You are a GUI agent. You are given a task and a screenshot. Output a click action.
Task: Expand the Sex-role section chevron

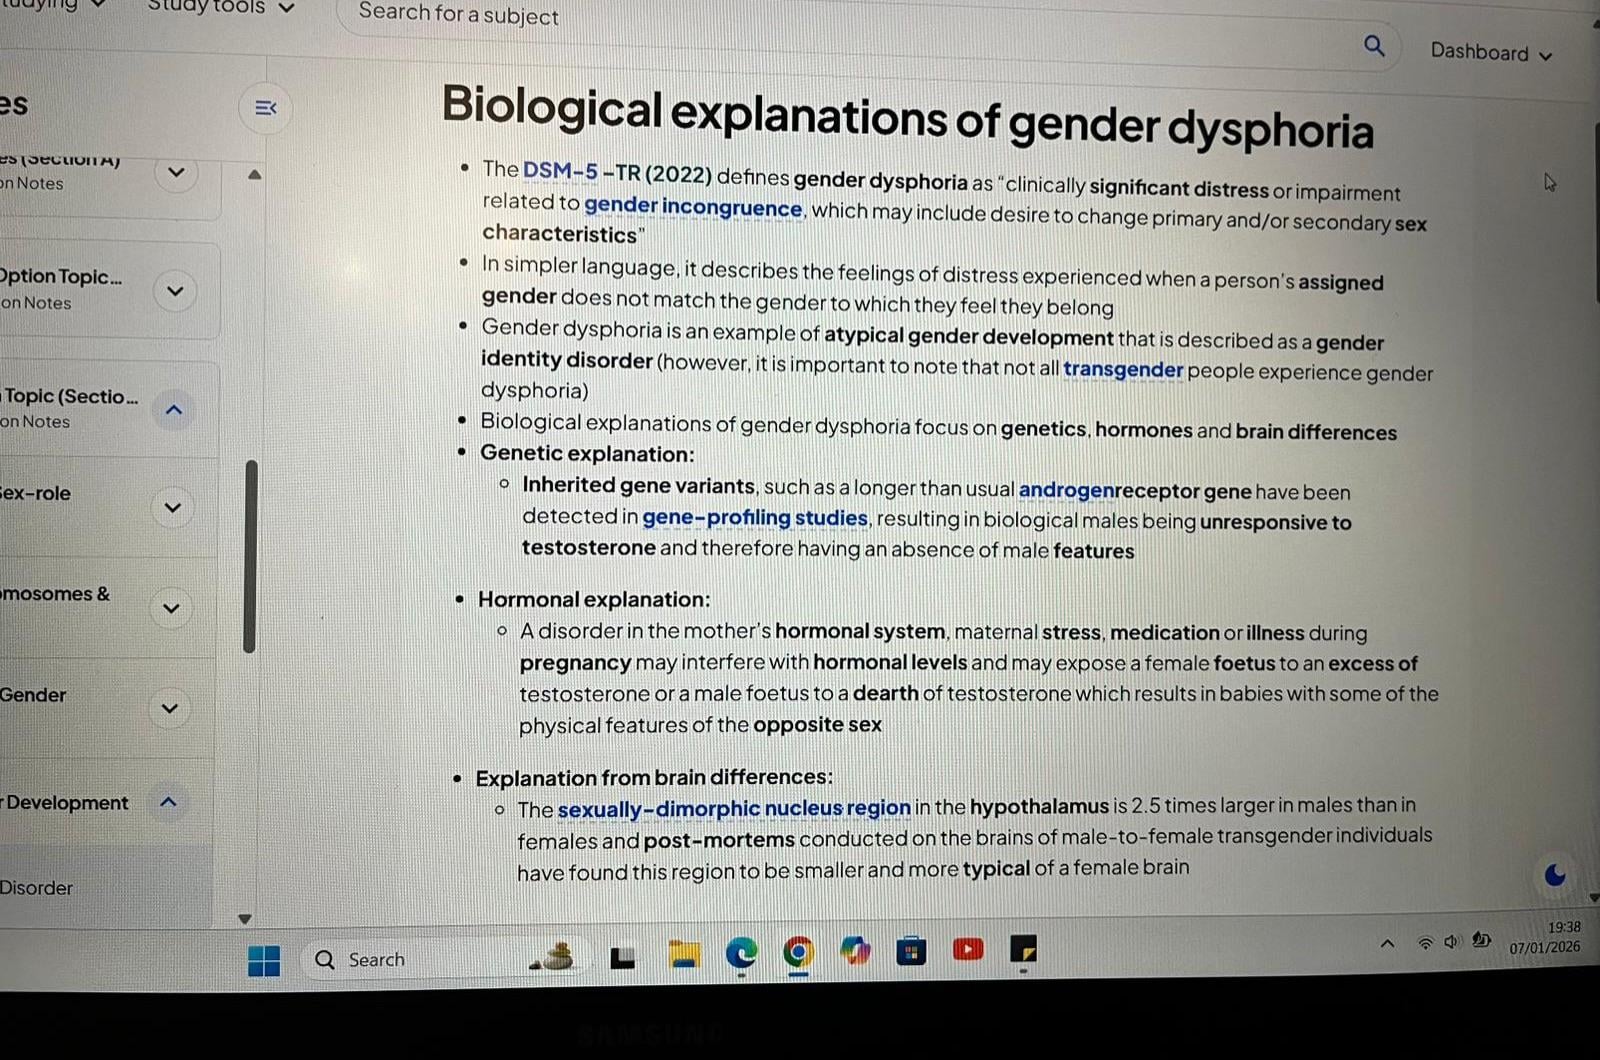[172, 508]
